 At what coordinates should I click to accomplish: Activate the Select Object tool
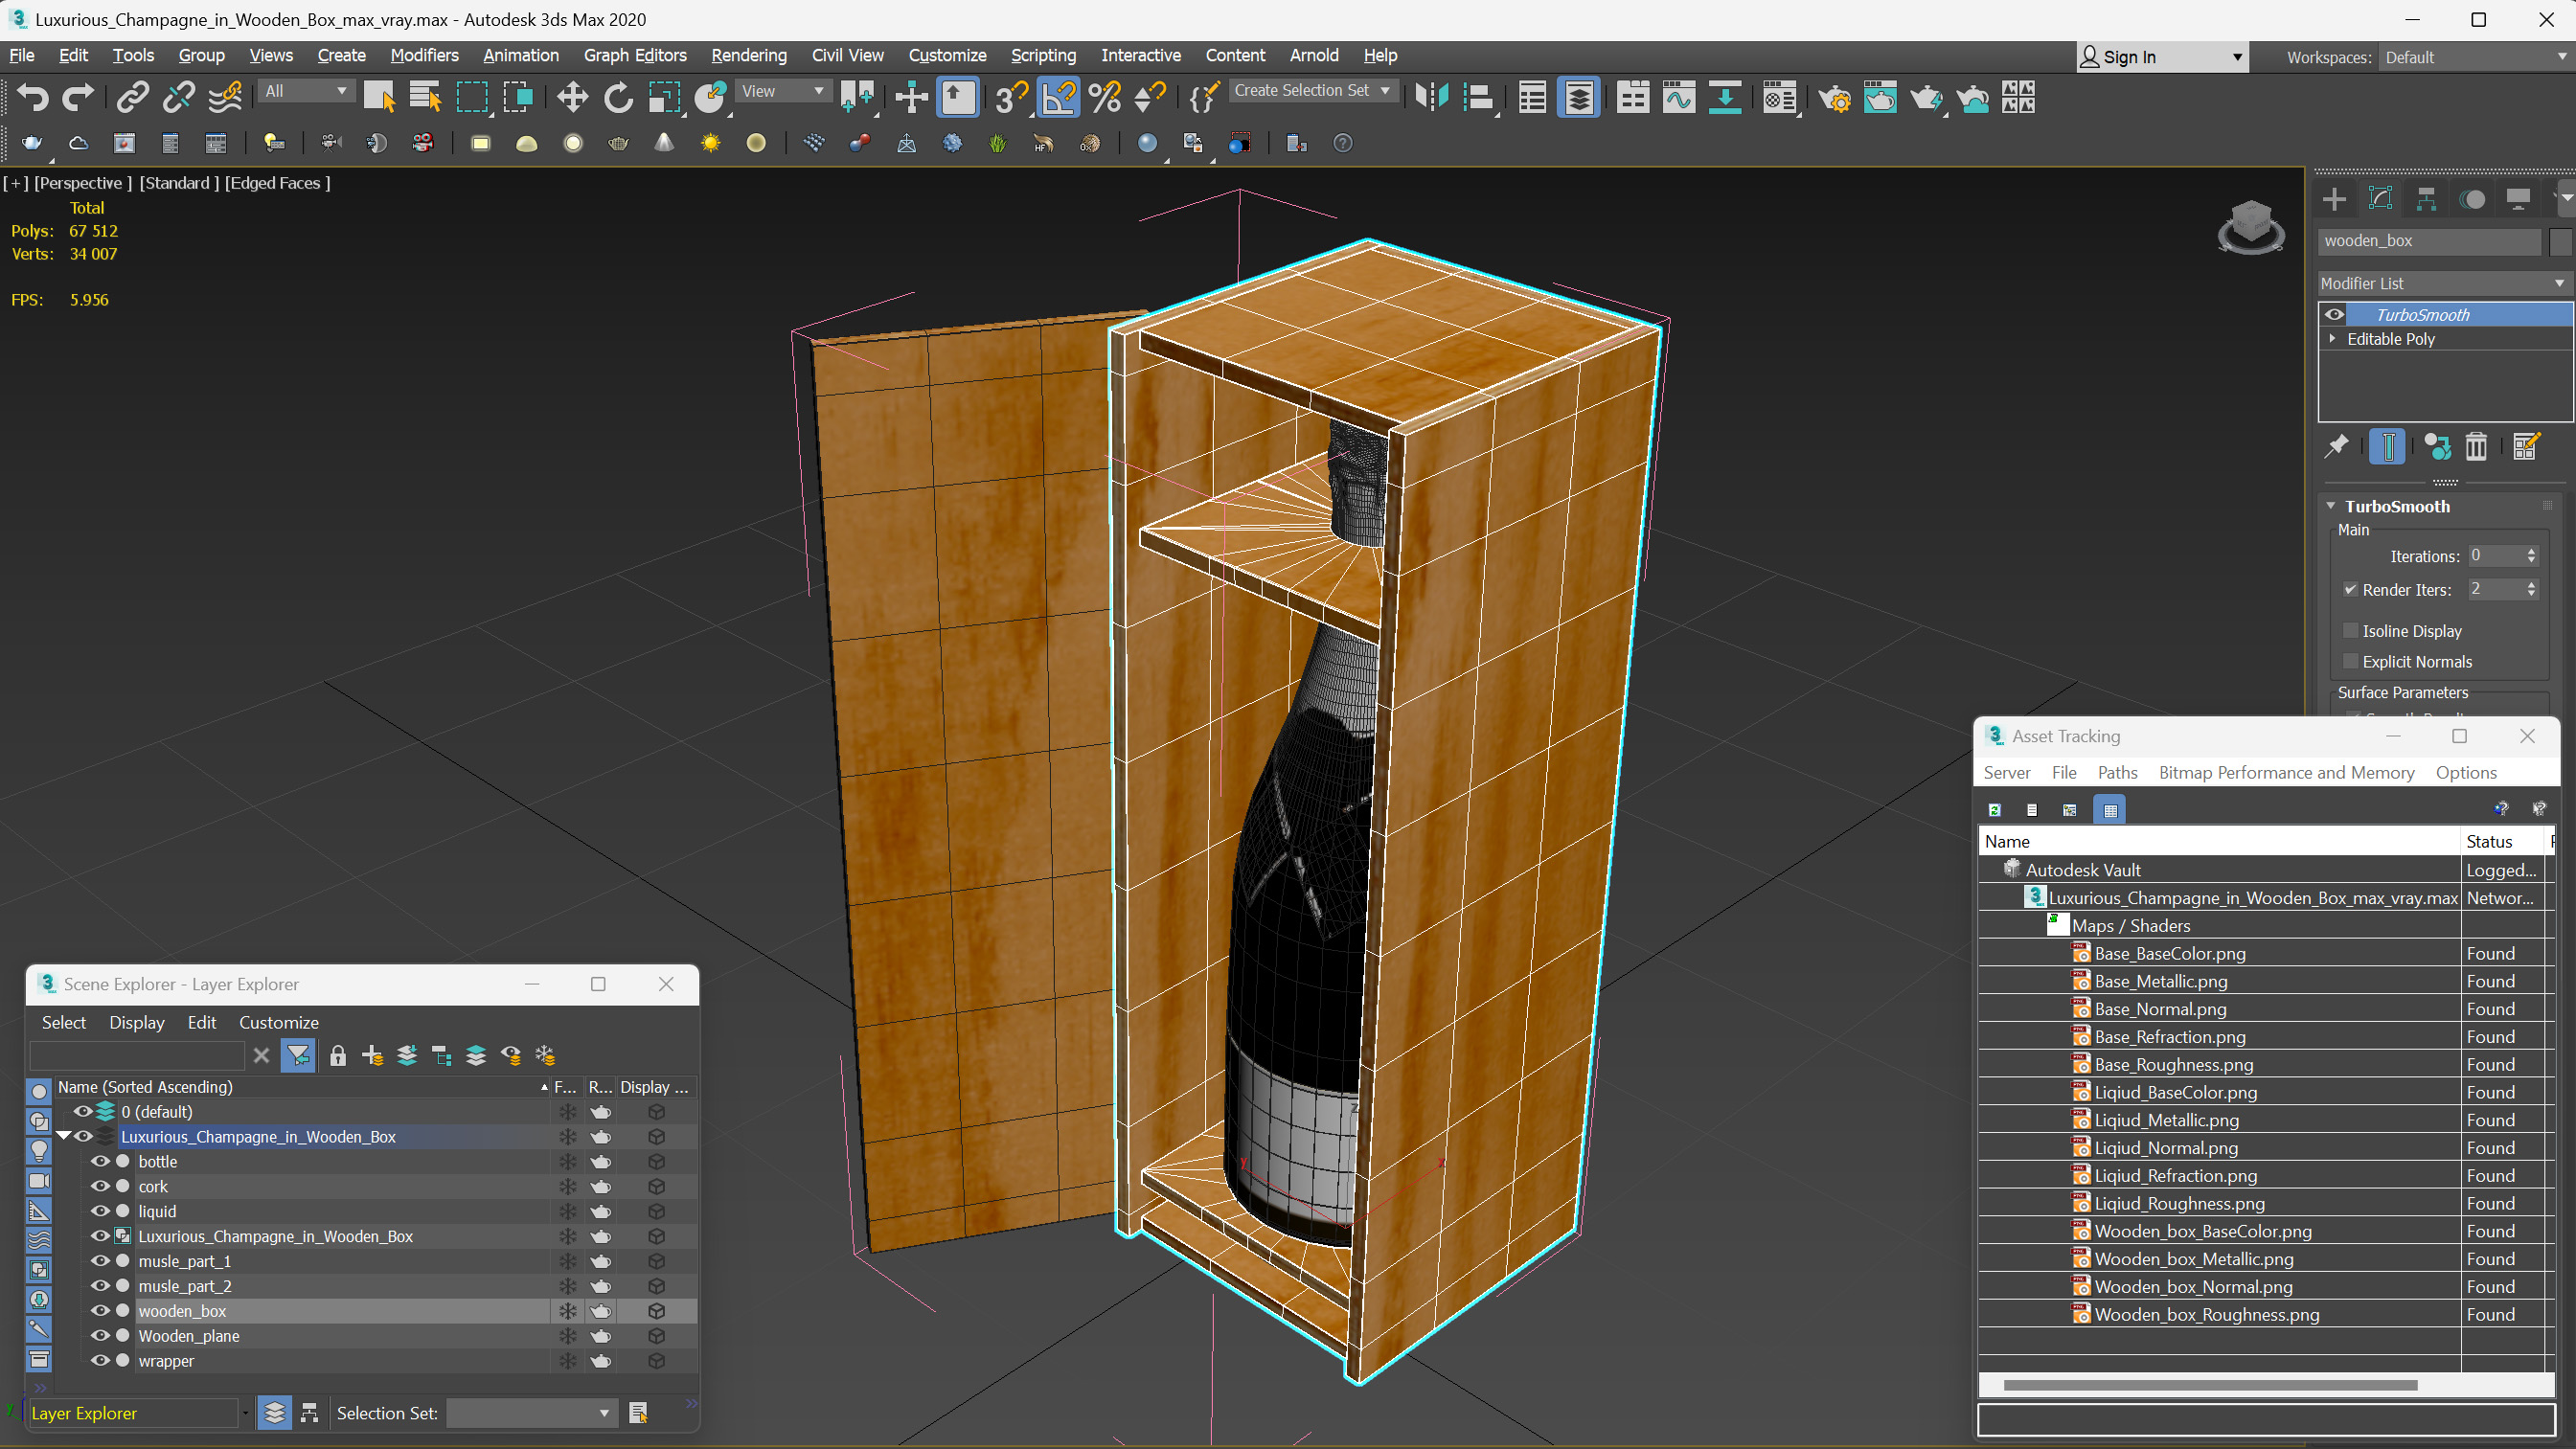[379, 97]
